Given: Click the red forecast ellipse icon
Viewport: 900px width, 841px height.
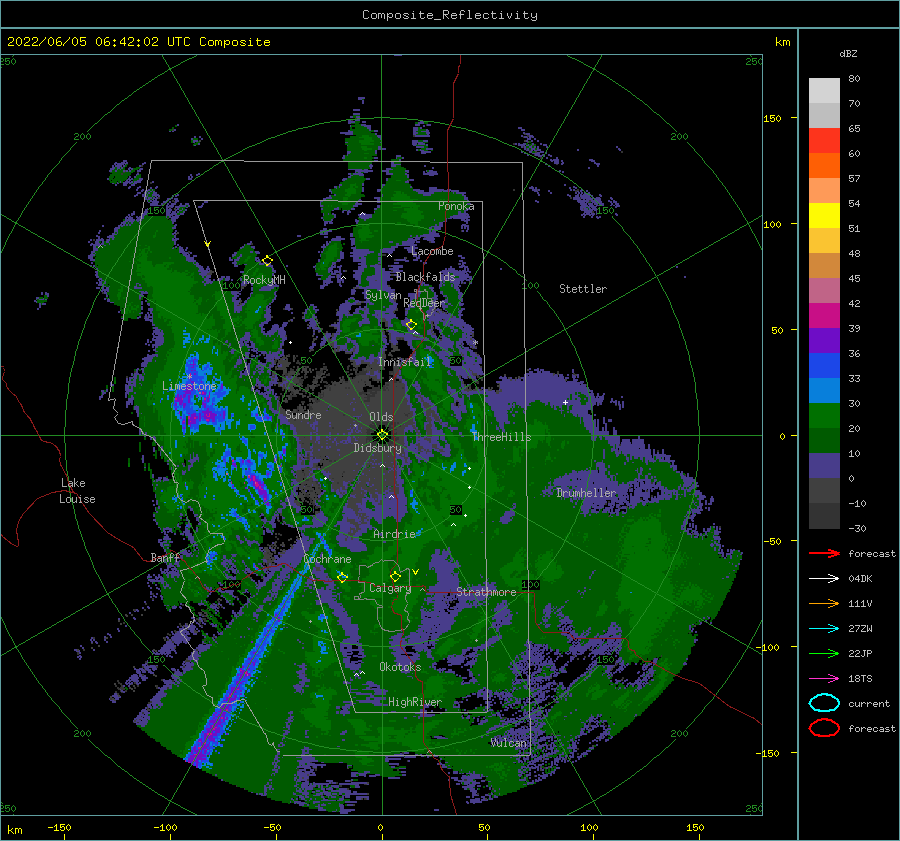Looking at the screenshot, I should [x=824, y=728].
